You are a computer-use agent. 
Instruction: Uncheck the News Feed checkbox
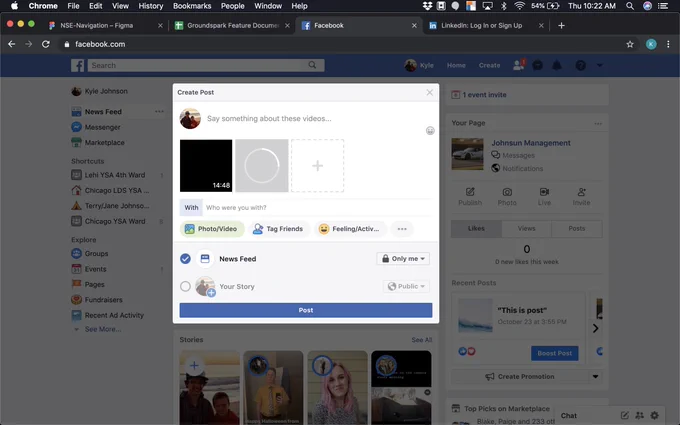(x=185, y=259)
